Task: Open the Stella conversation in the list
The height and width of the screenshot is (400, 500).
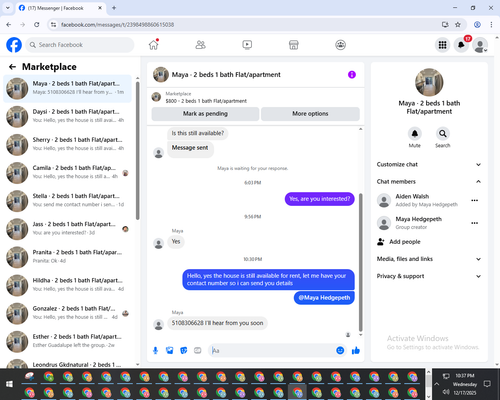Action: point(67,201)
